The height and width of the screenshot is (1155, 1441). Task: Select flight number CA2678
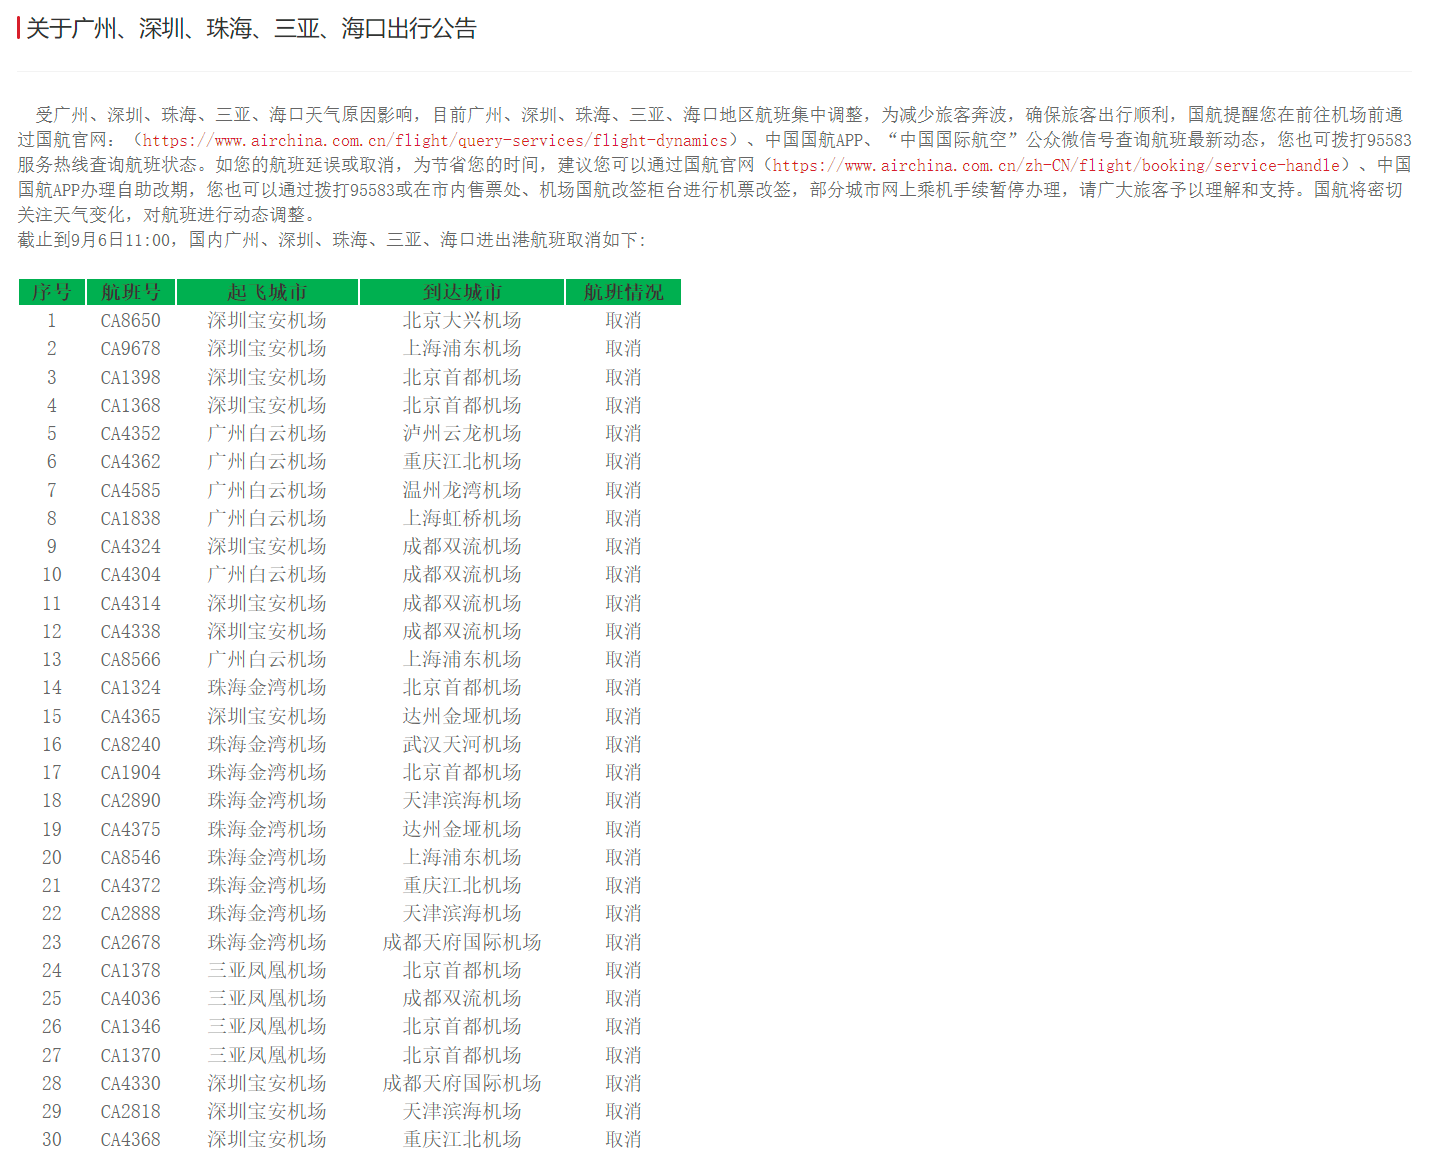131,943
